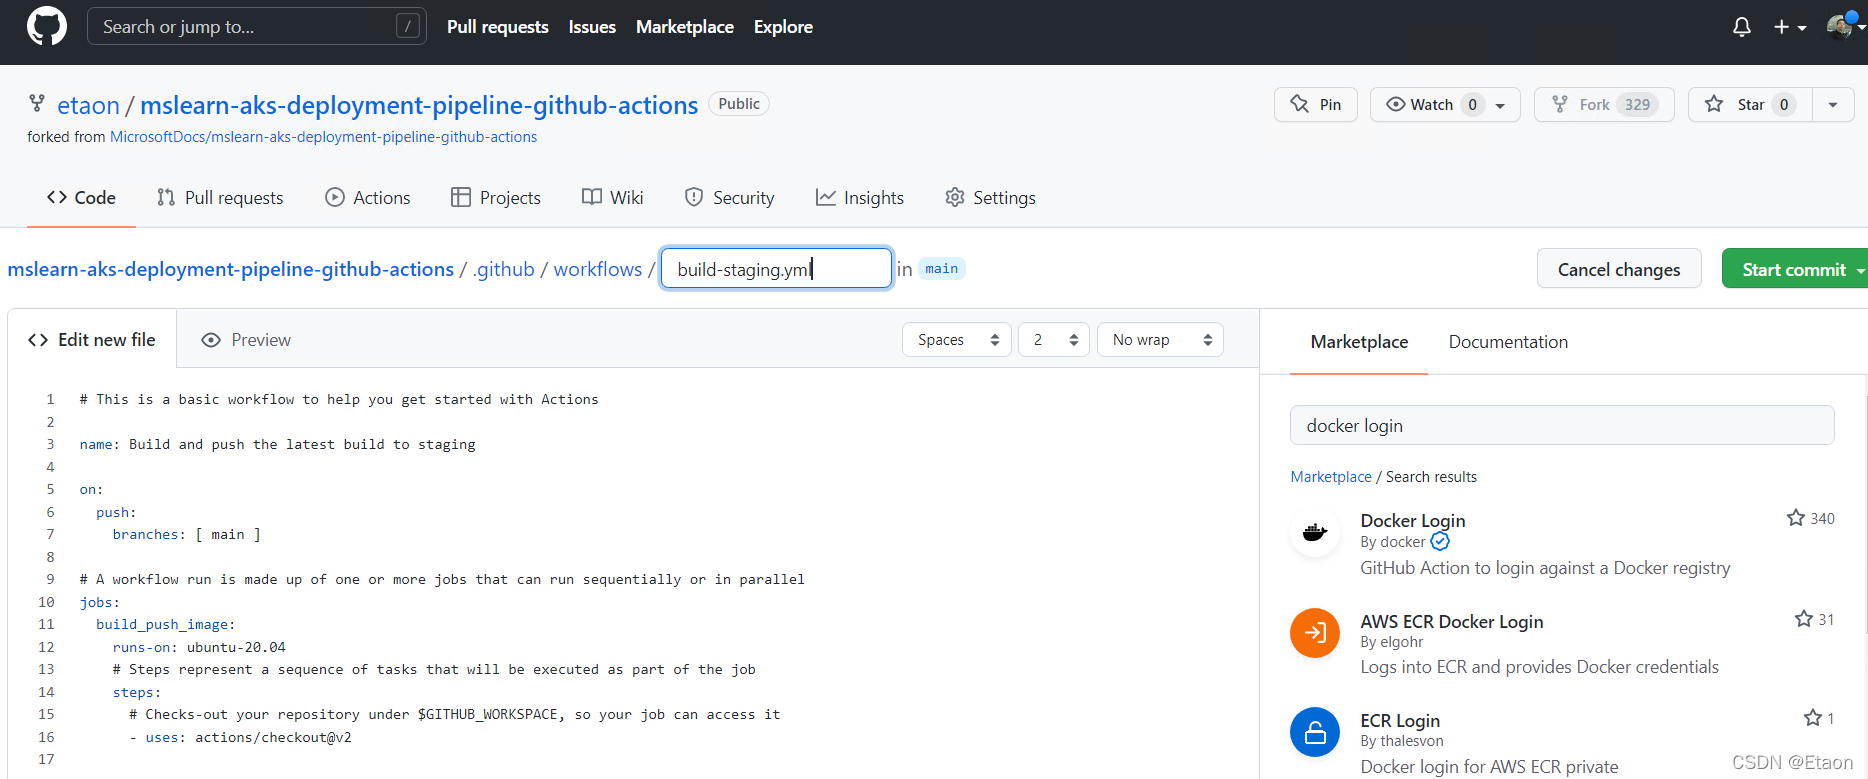Click the AWS ECR Docker Login orange icon
The width and height of the screenshot is (1868, 779).
(x=1315, y=633)
